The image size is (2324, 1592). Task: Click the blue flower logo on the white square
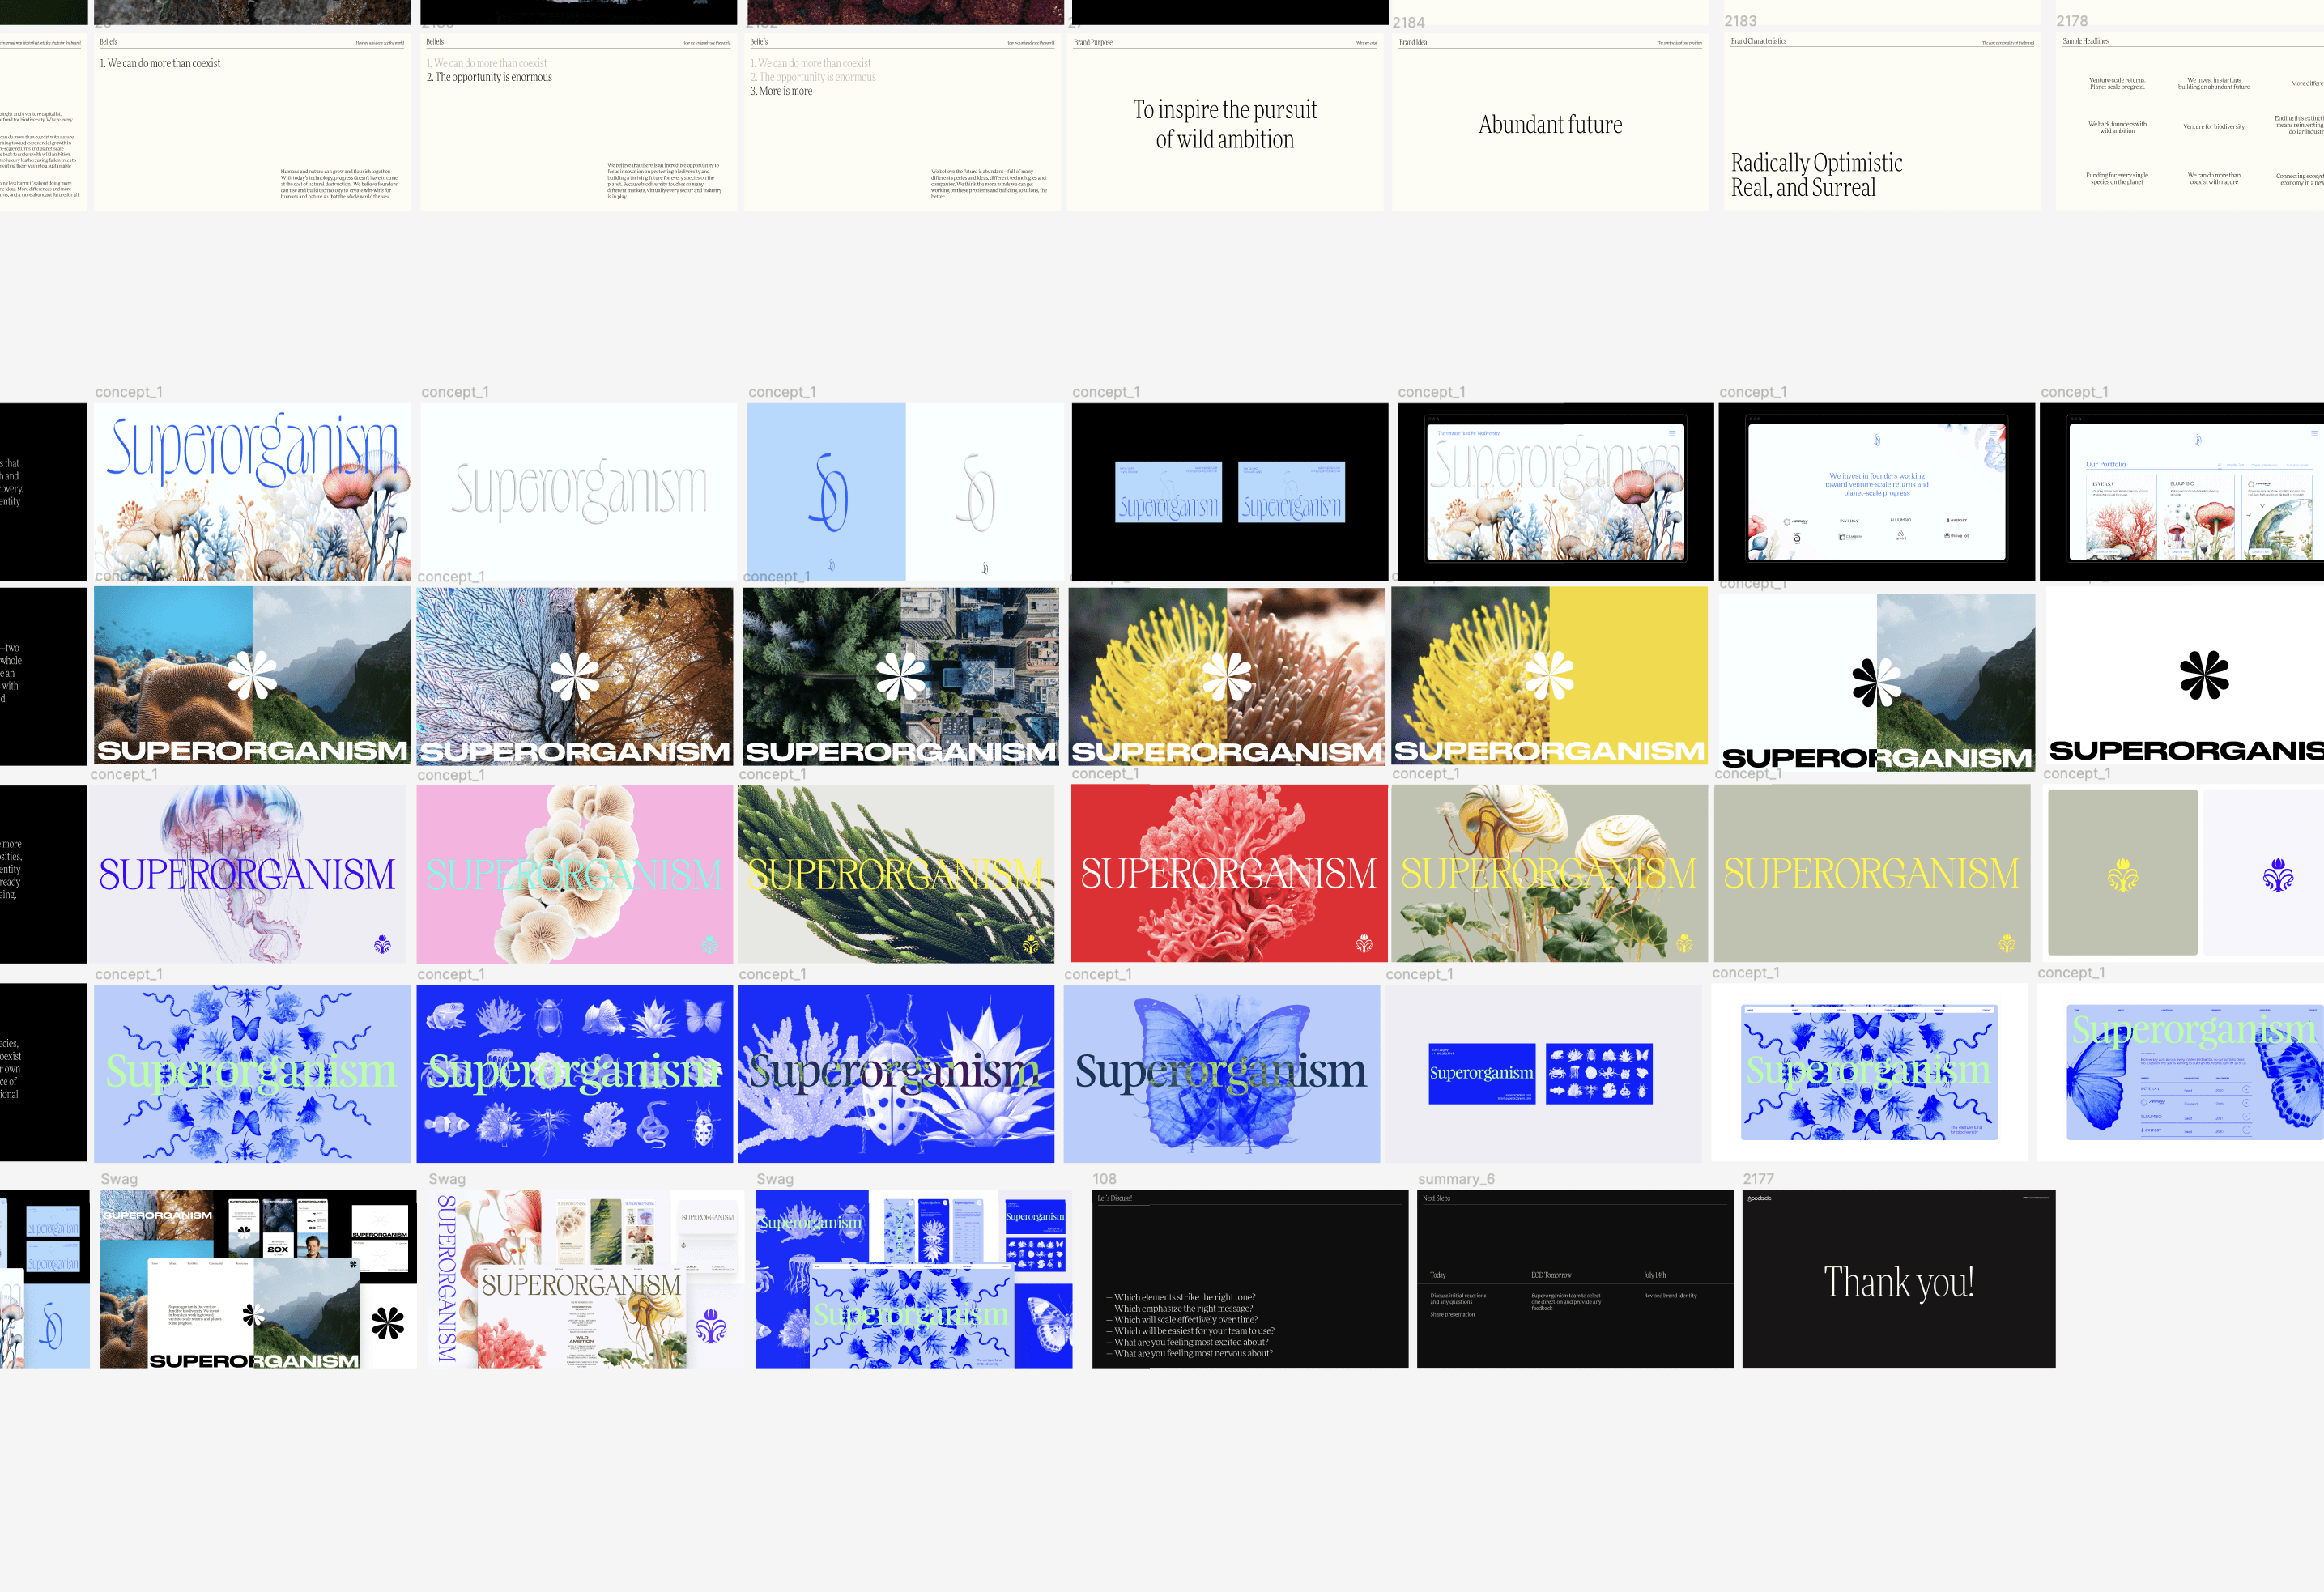pyautogui.click(x=2277, y=875)
